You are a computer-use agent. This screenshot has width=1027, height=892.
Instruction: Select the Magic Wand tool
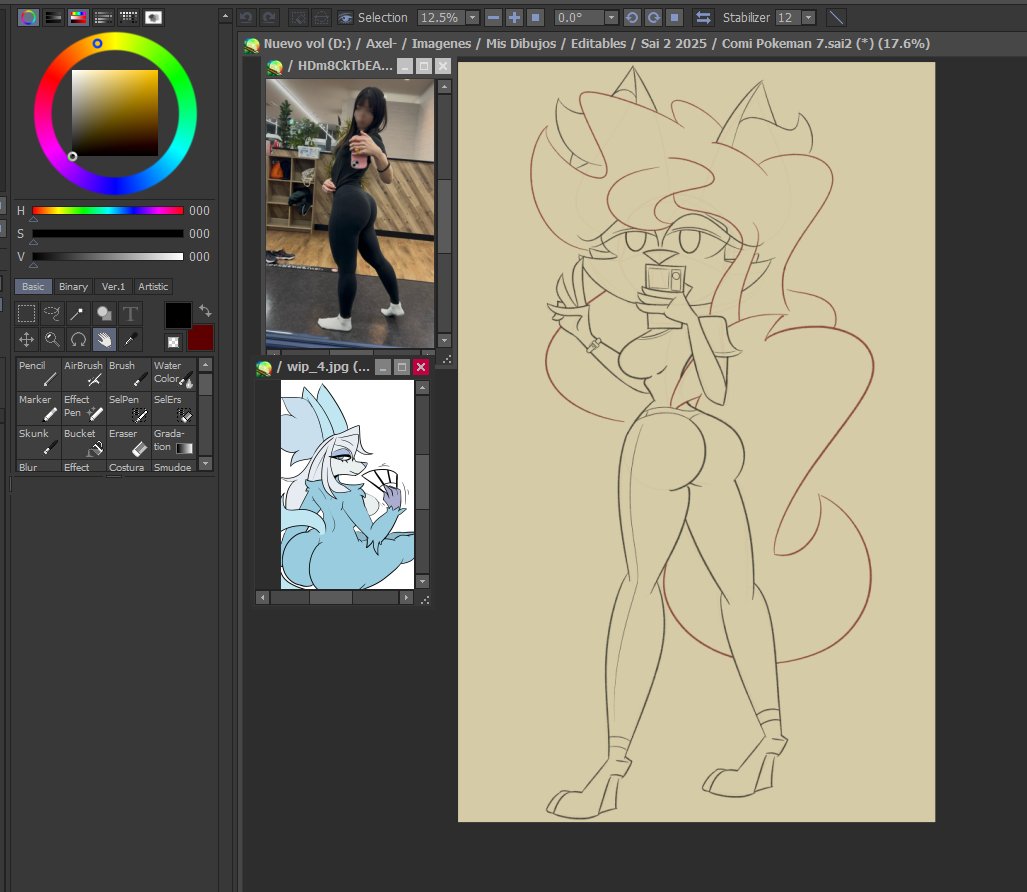coord(78,314)
